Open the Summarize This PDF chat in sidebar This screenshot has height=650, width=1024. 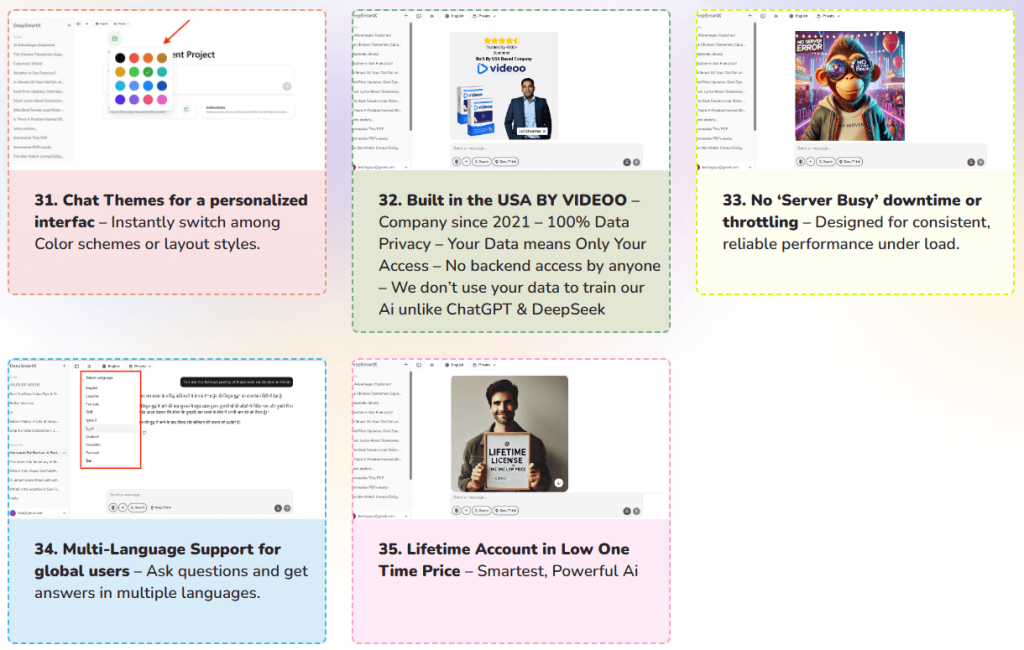coord(36,137)
